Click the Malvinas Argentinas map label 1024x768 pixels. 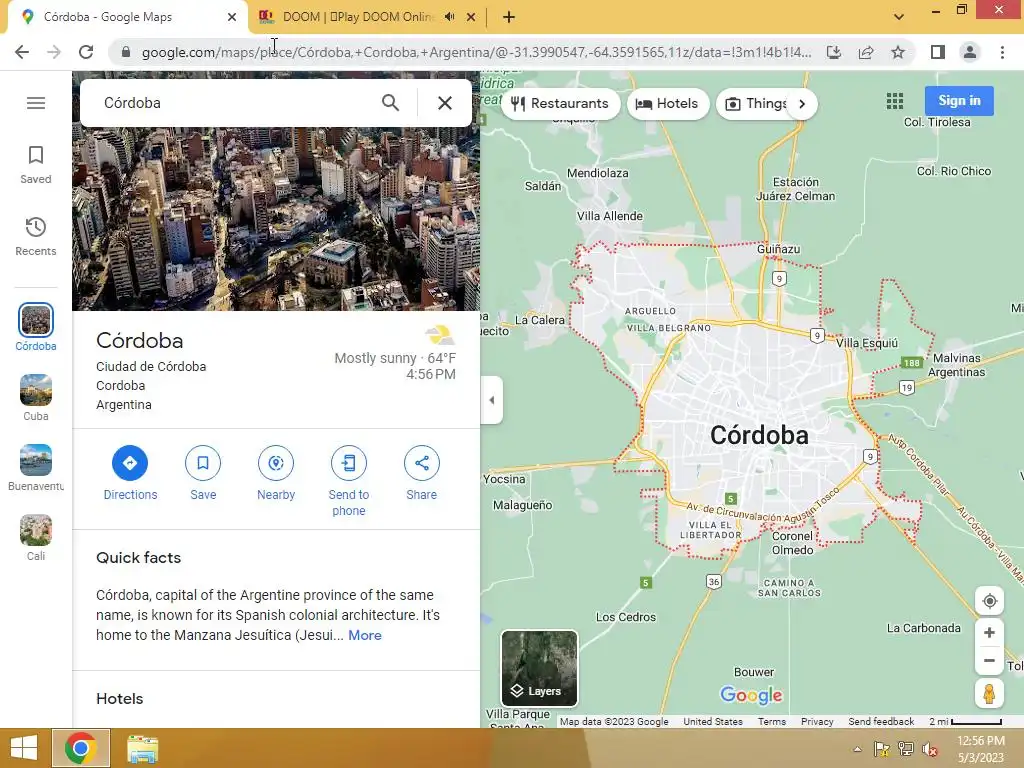point(957,365)
